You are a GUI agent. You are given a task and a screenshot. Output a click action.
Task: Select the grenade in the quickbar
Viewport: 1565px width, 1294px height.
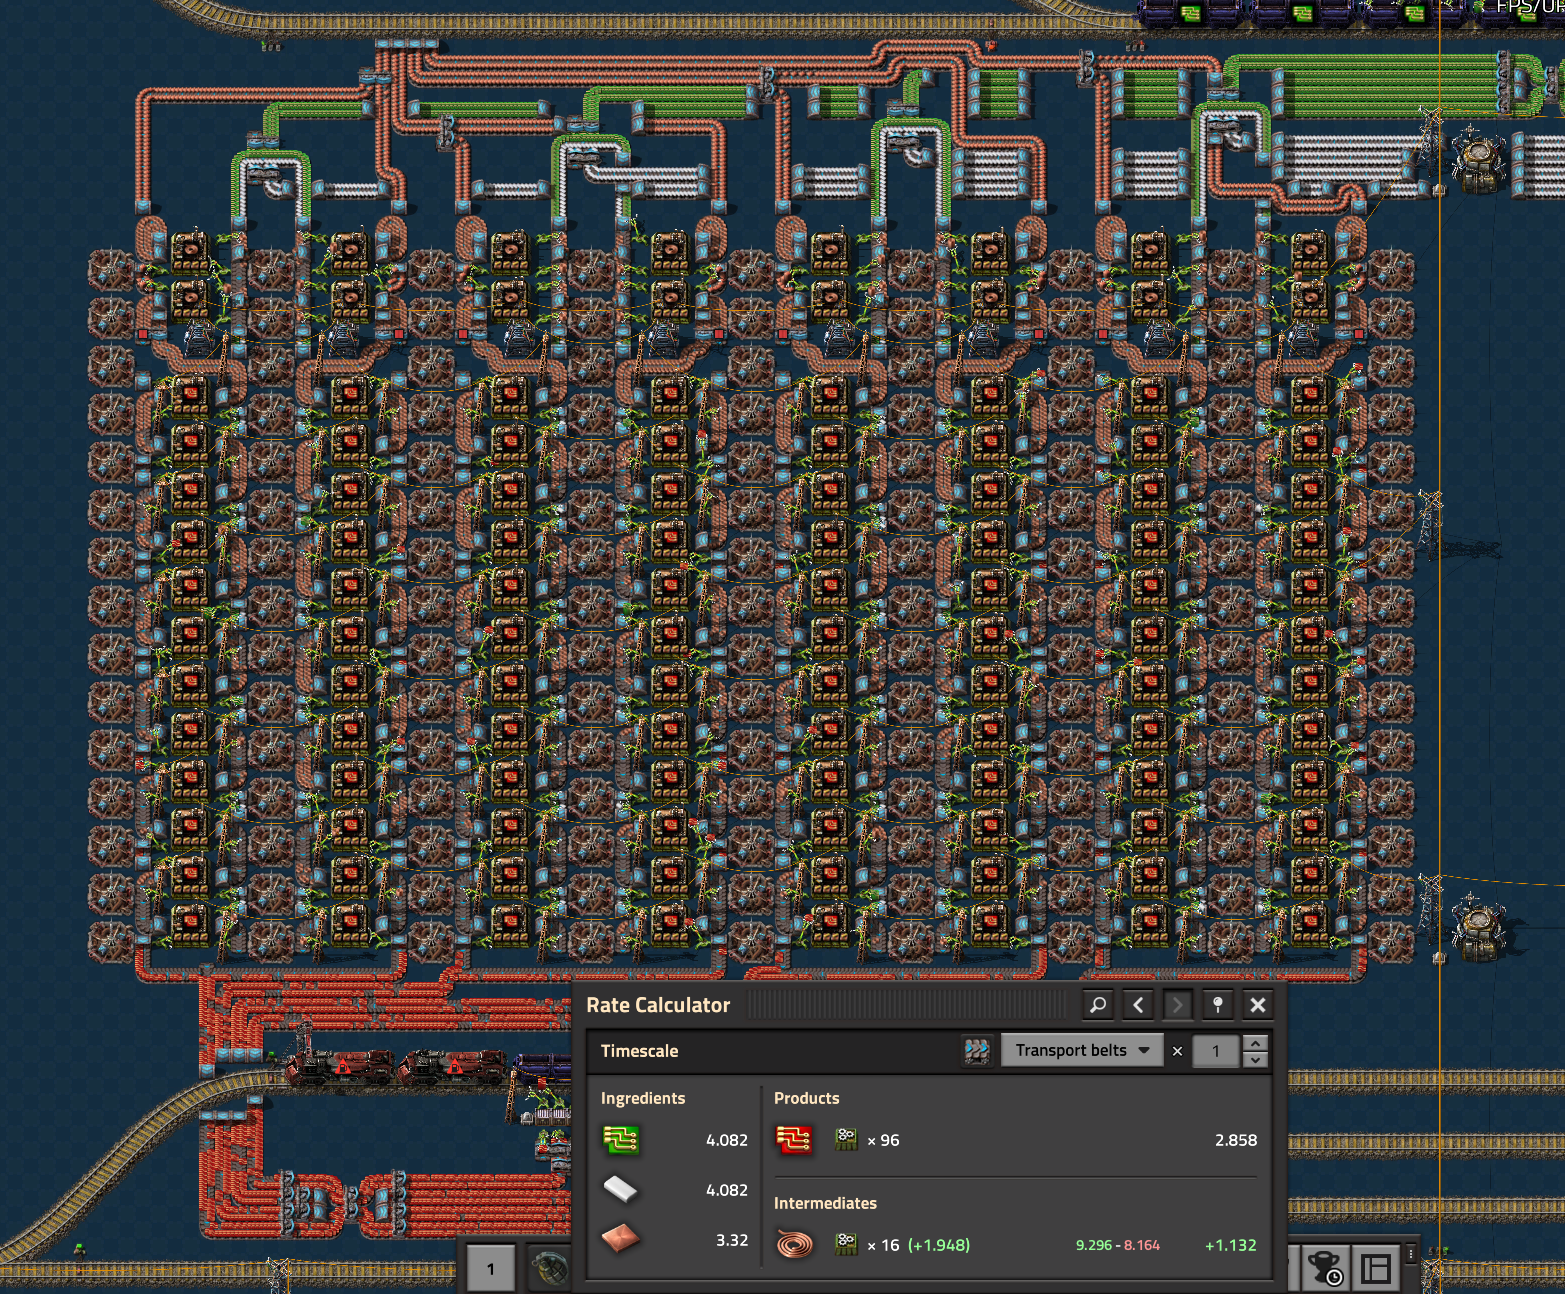coord(549,1269)
